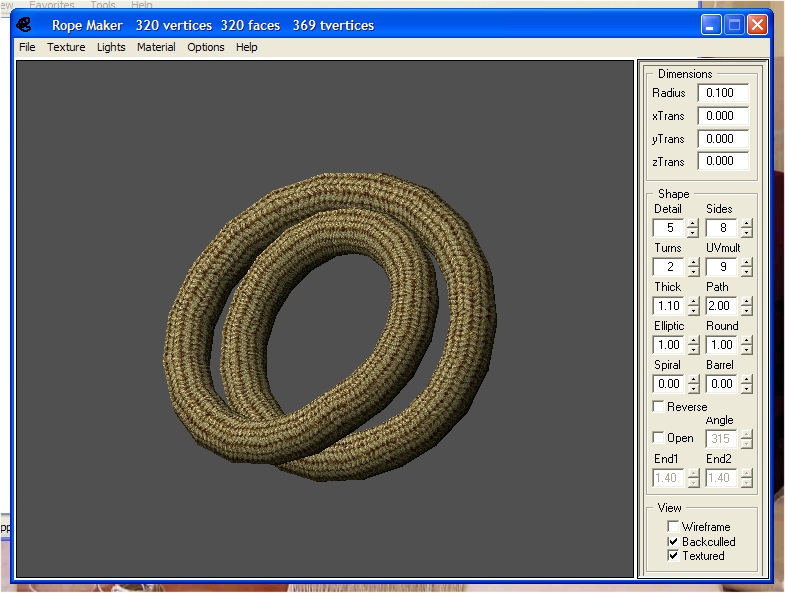Click the yTrans input field
785x593 pixels.
[723, 139]
